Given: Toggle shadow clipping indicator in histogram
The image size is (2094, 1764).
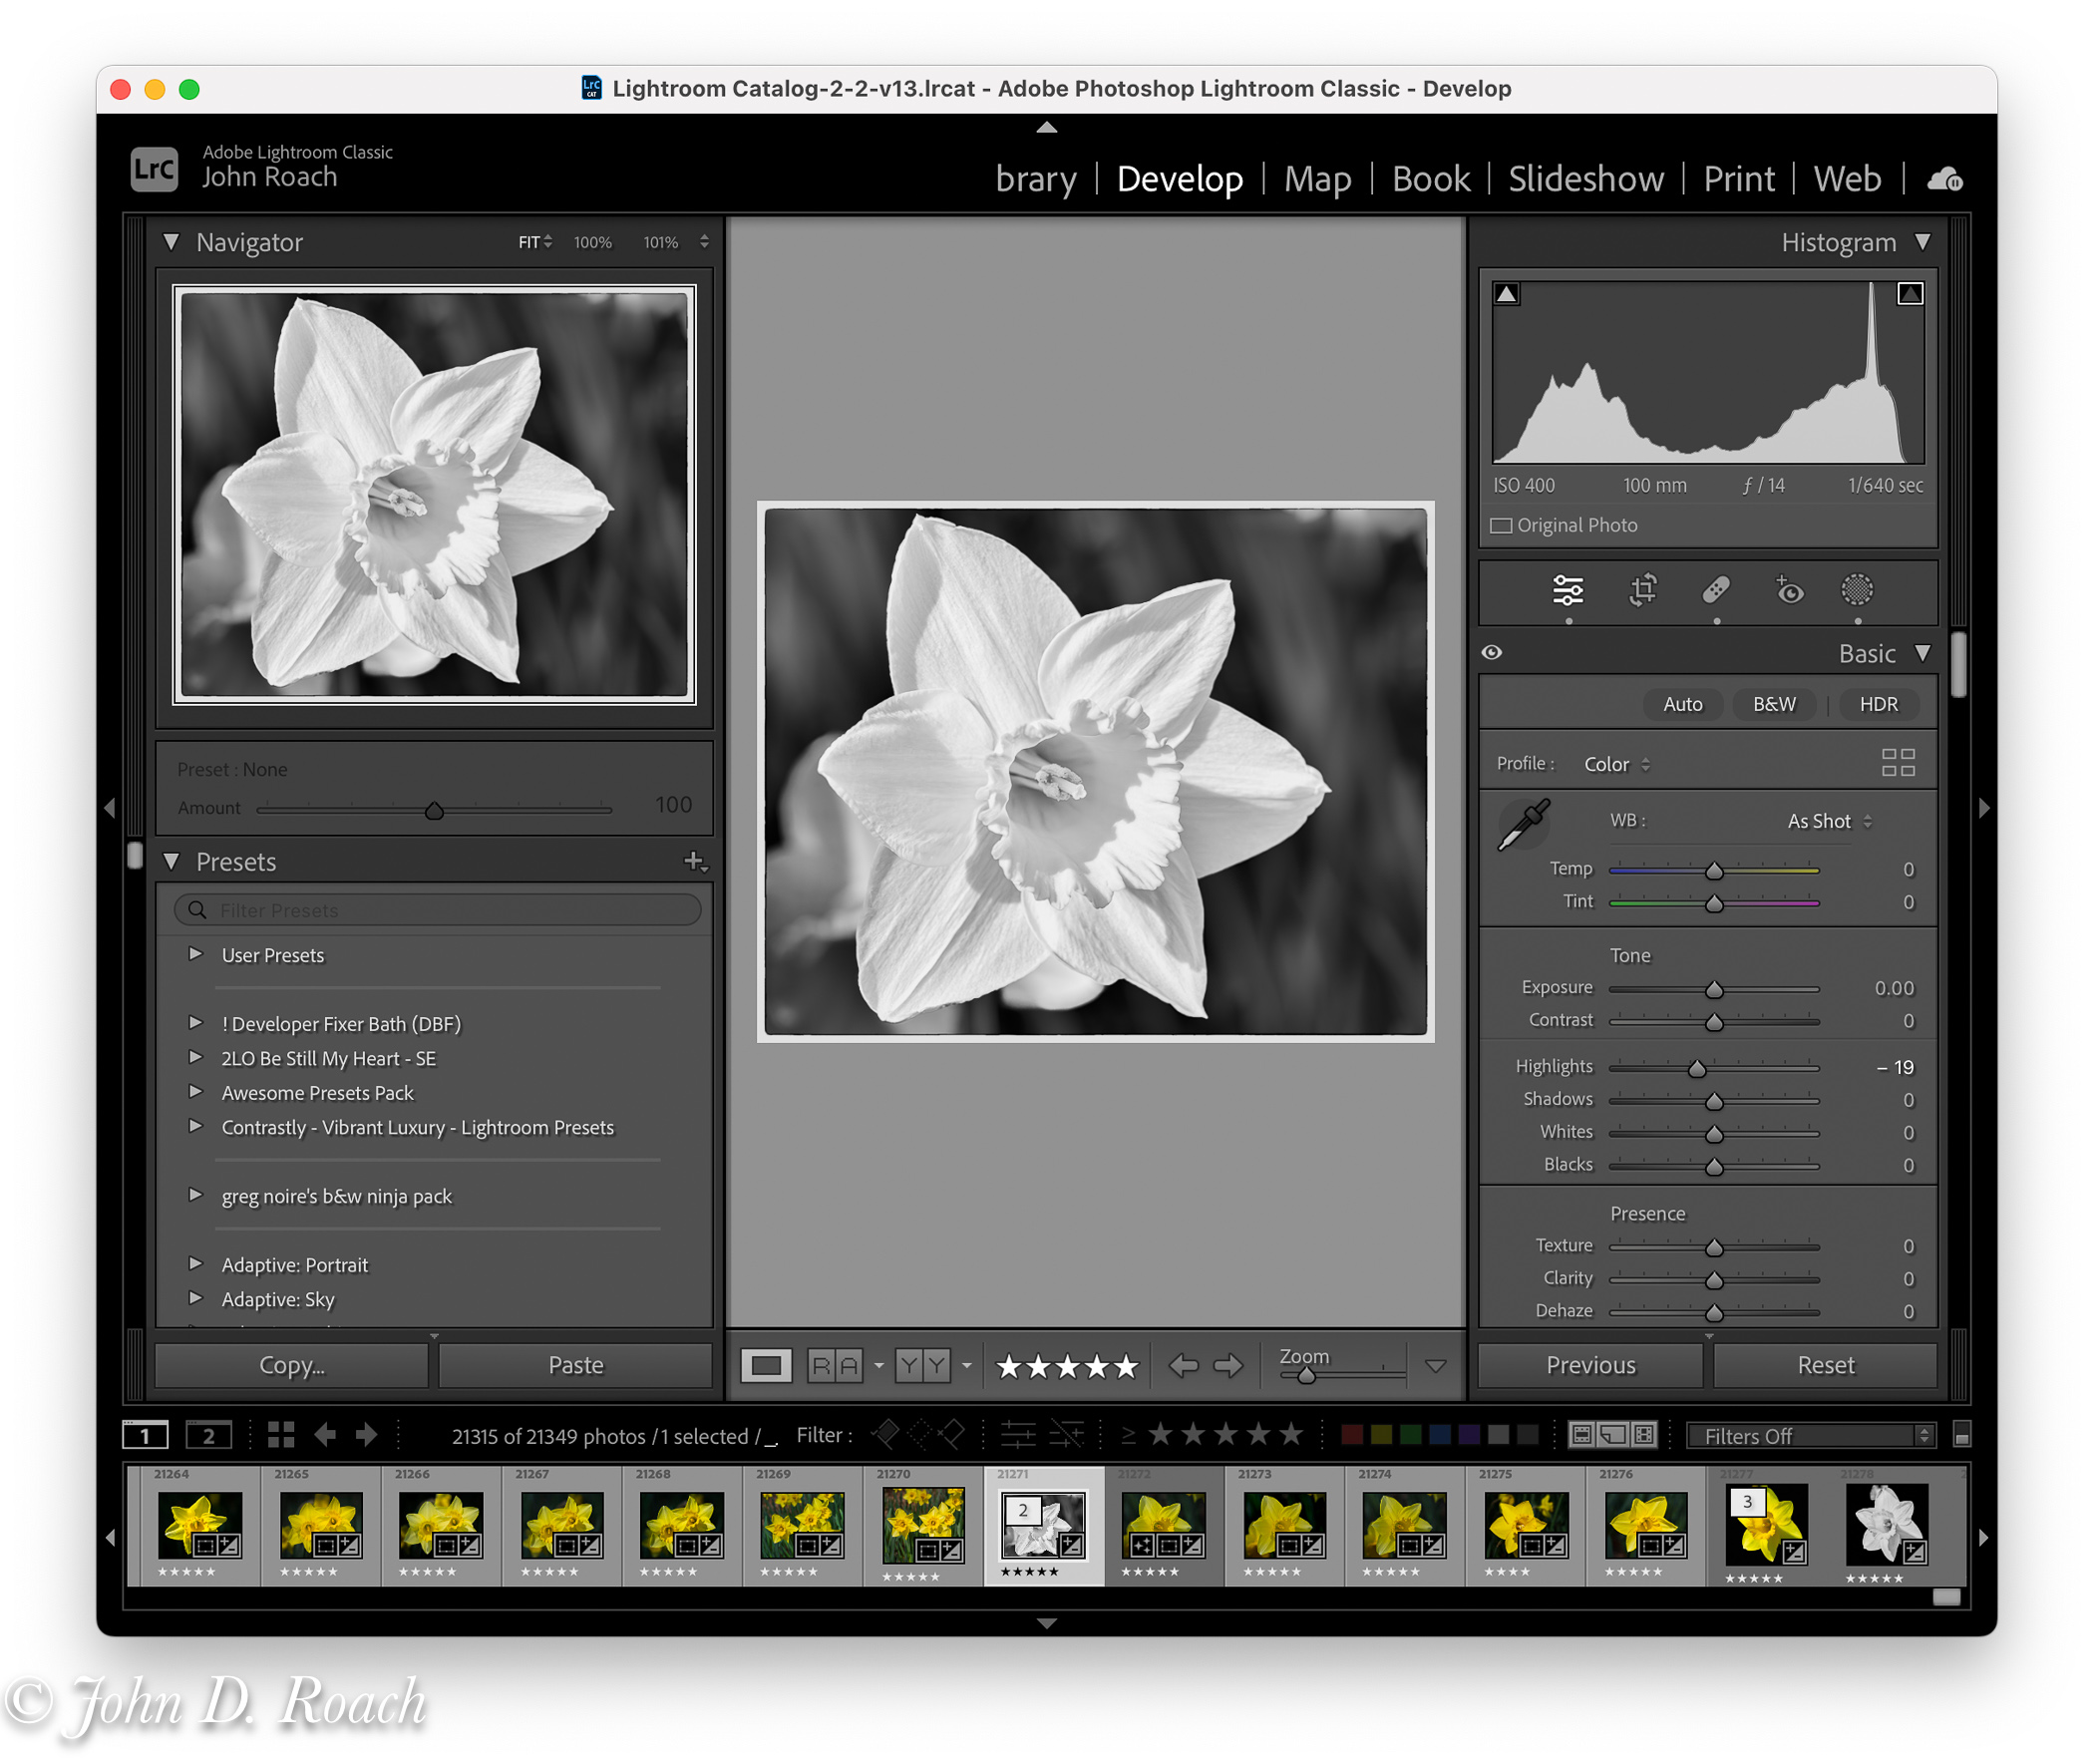Looking at the screenshot, I should 1506,294.
